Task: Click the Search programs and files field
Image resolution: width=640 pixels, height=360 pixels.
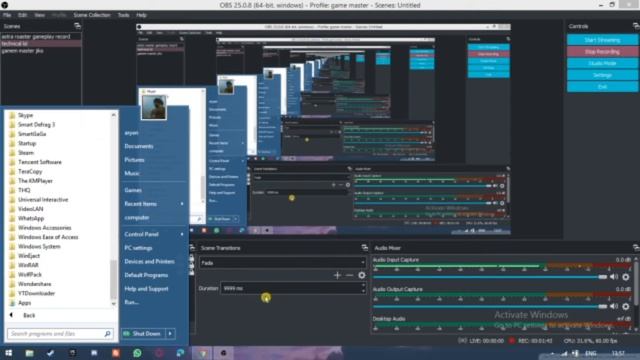Action: coord(60,334)
